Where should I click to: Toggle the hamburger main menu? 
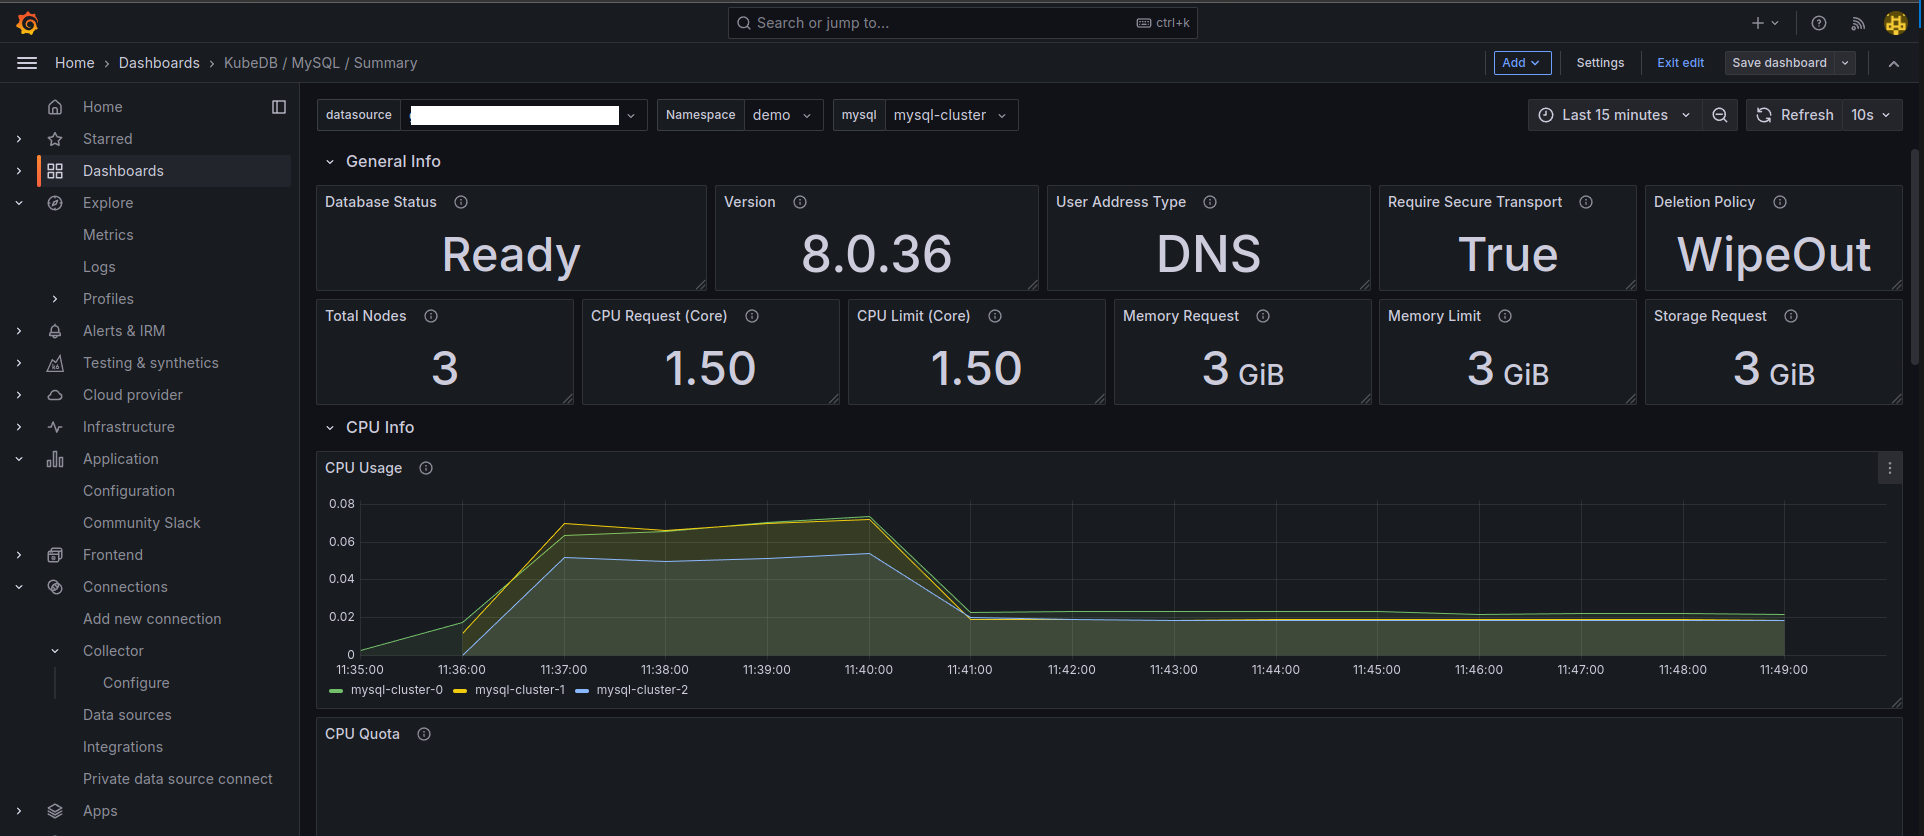click(x=27, y=63)
